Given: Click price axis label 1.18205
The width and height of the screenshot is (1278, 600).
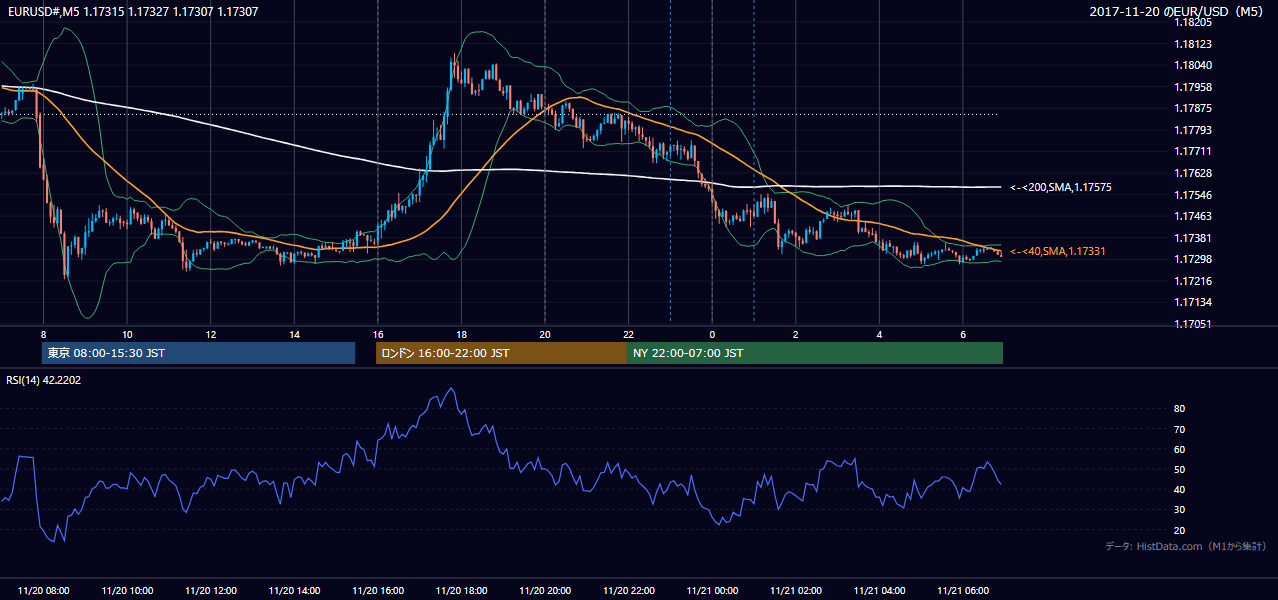Looking at the screenshot, I should pyautogui.click(x=1192, y=22).
